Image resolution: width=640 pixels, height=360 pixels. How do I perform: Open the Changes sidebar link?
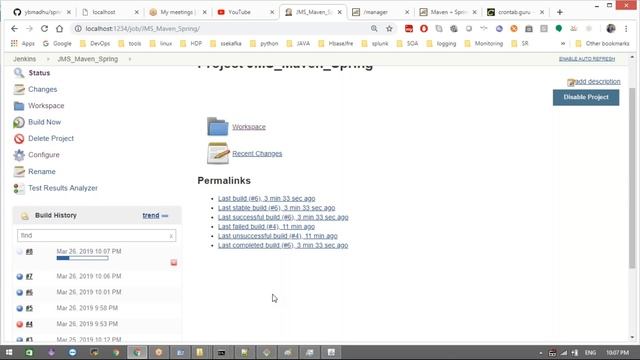pyautogui.click(x=42, y=89)
